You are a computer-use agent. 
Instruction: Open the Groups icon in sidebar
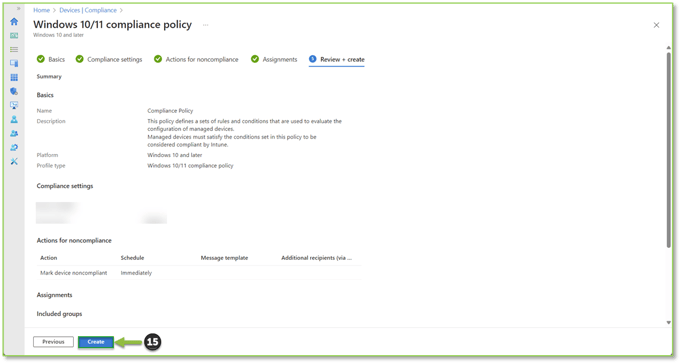coord(14,133)
